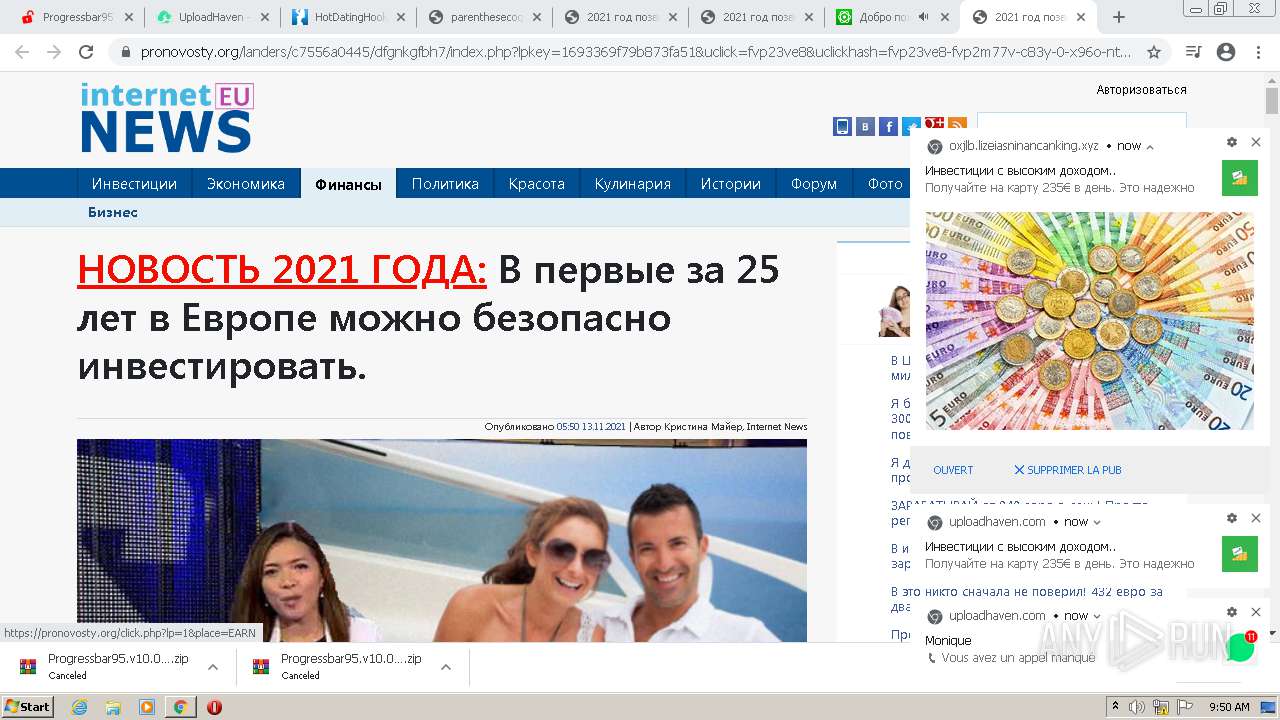Image resolution: width=1280 pixels, height=720 pixels.
Task: Bookmark this page with the star icon
Action: click(1154, 52)
